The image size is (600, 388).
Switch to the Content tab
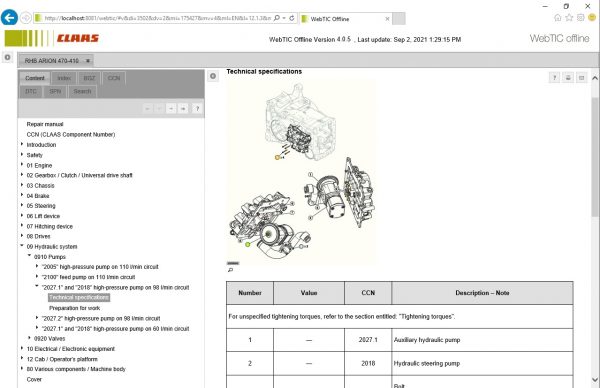(x=35, y=78)
